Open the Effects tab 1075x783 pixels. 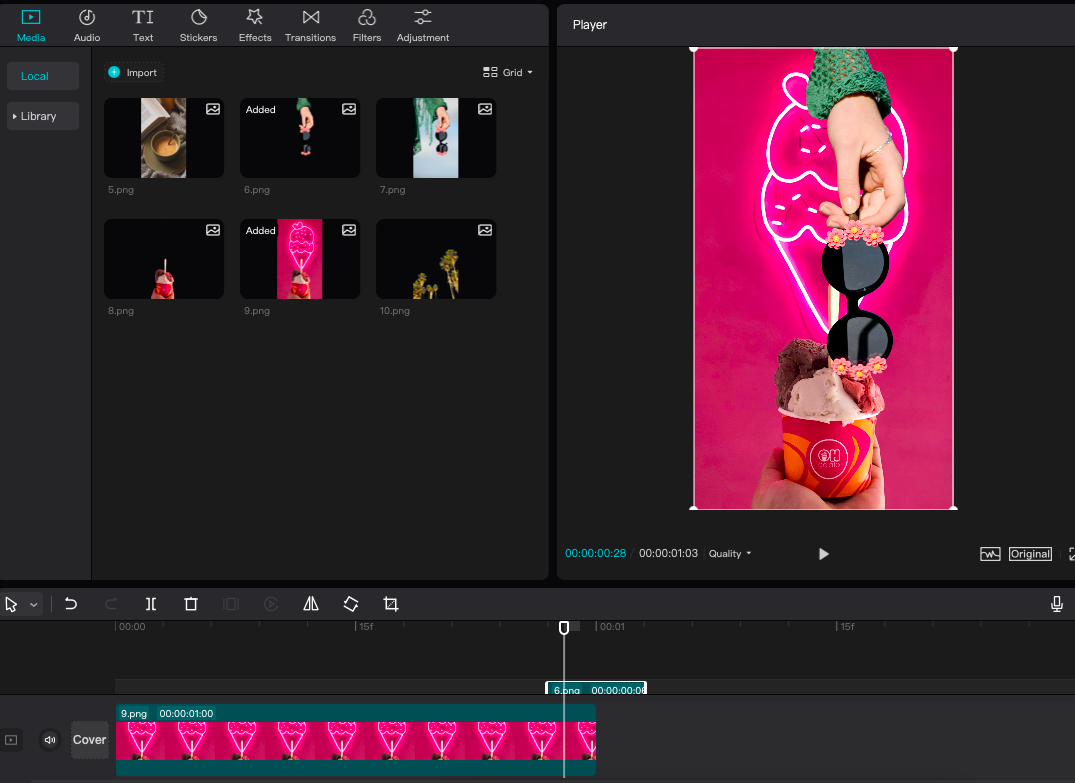pyautogui.click(x=254, y=25)
